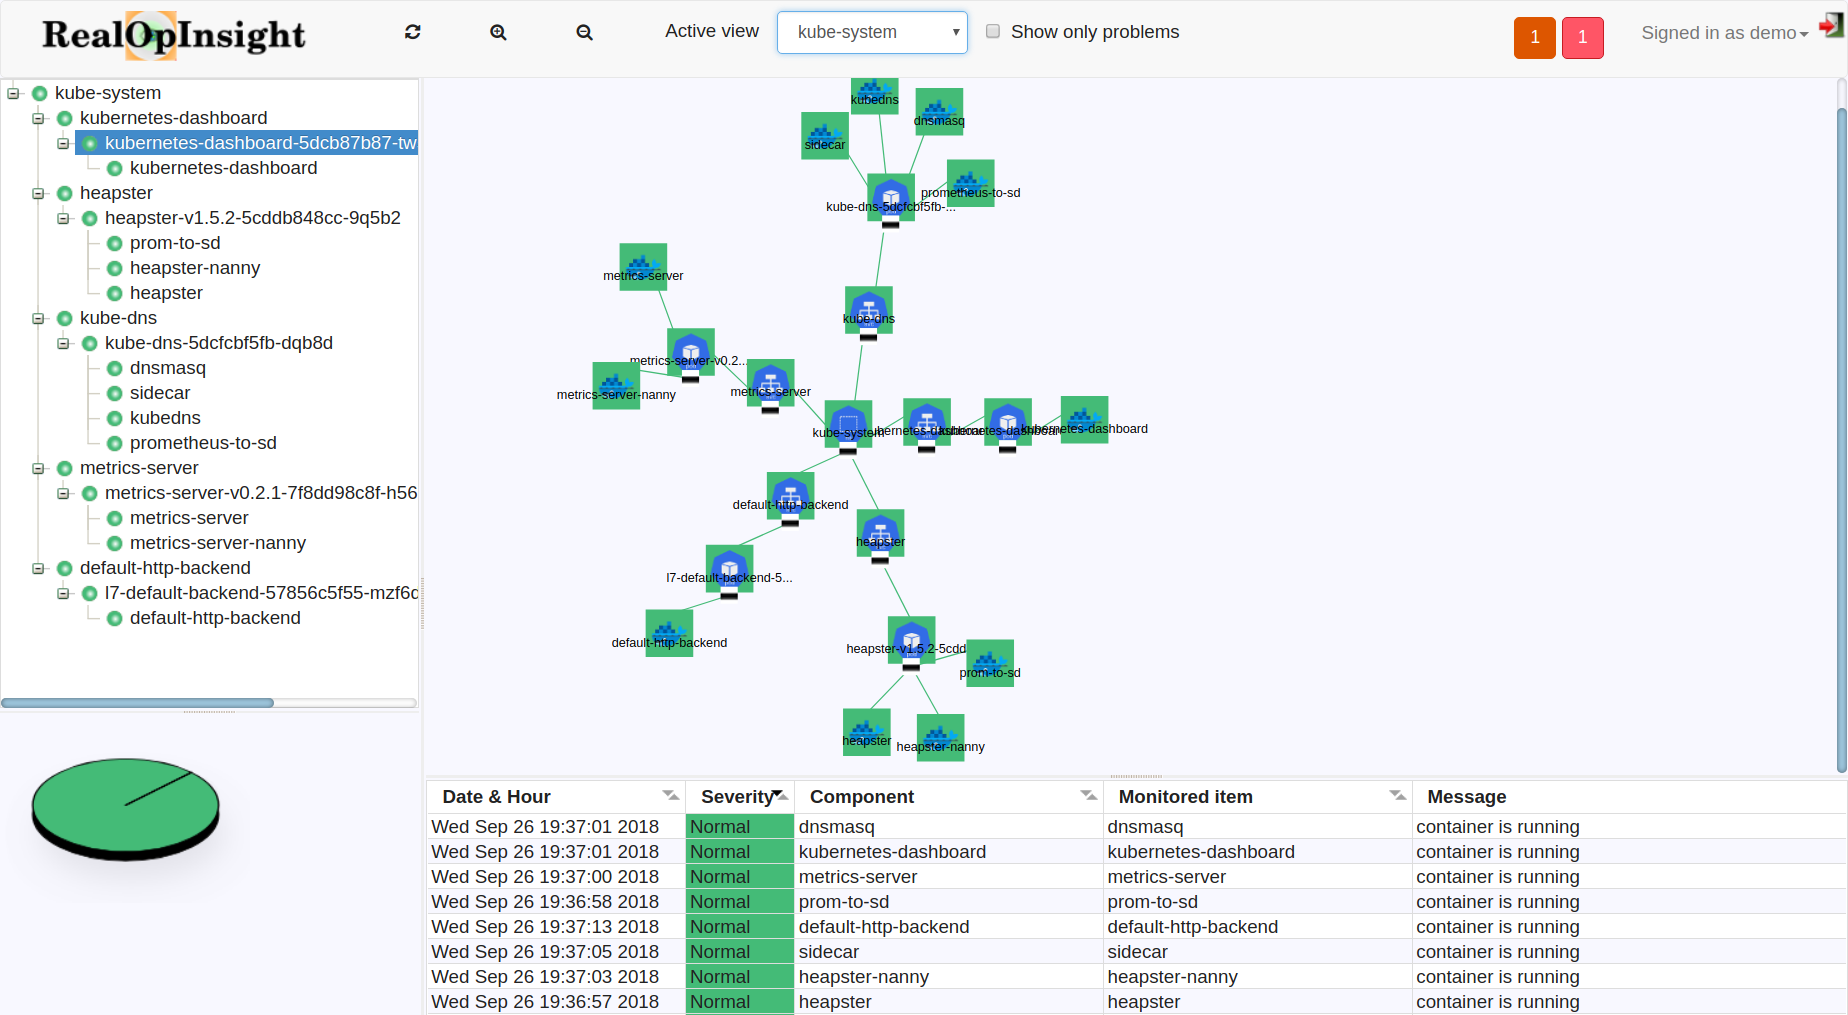Viewport: 1848px width, 1015px height.
Task: Collapse the heapster tree node
Action: coord(39,193)
